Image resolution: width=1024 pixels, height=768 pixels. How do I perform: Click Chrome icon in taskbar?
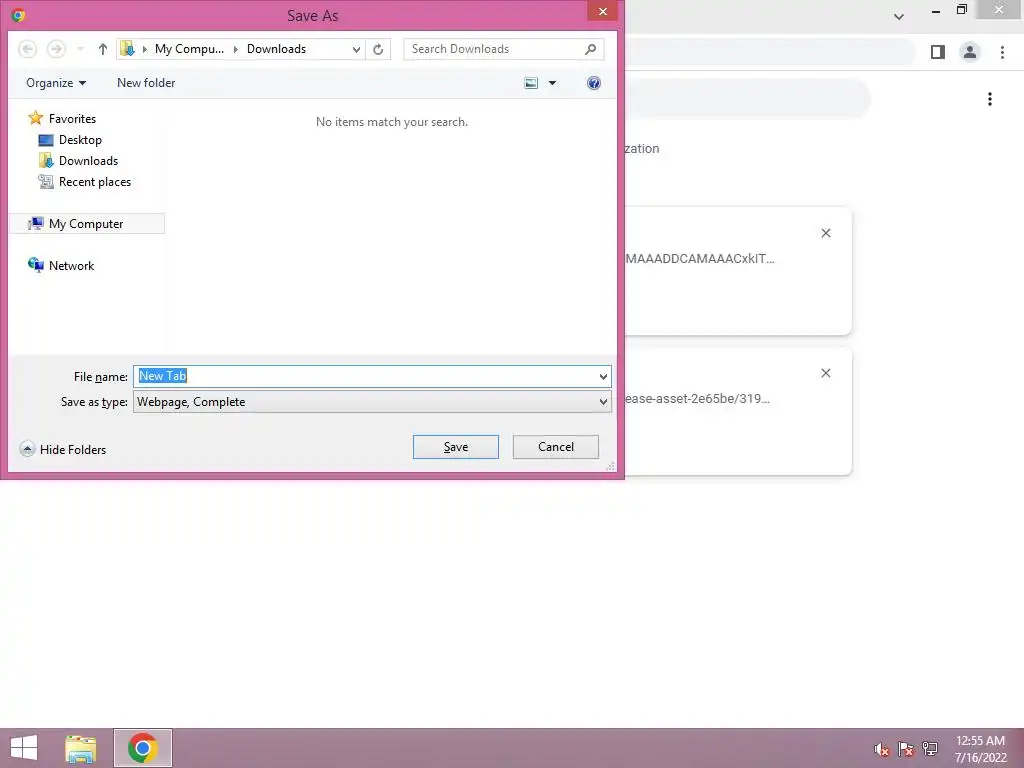pyautogui.click(x=143, y=748)
